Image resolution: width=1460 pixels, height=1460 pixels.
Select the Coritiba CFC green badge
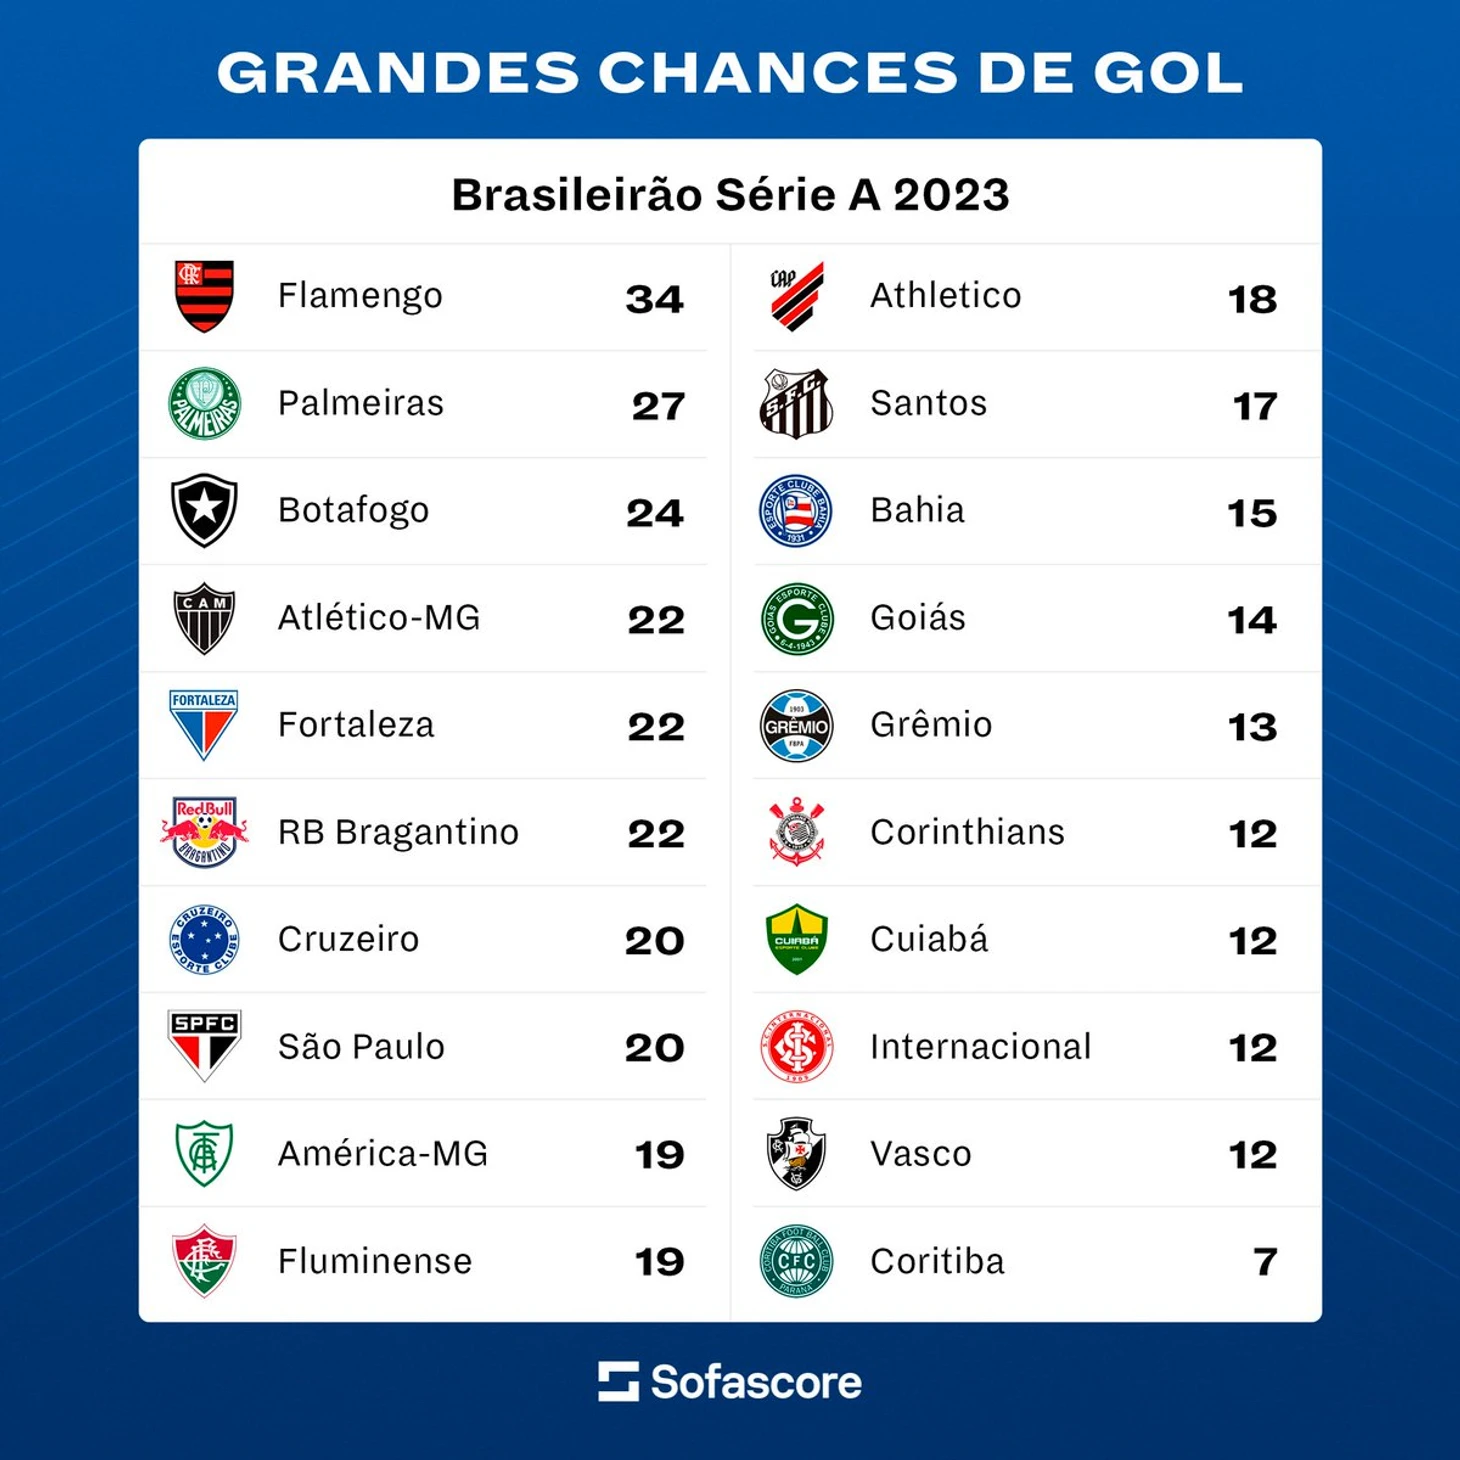(x=797, y=1261)
